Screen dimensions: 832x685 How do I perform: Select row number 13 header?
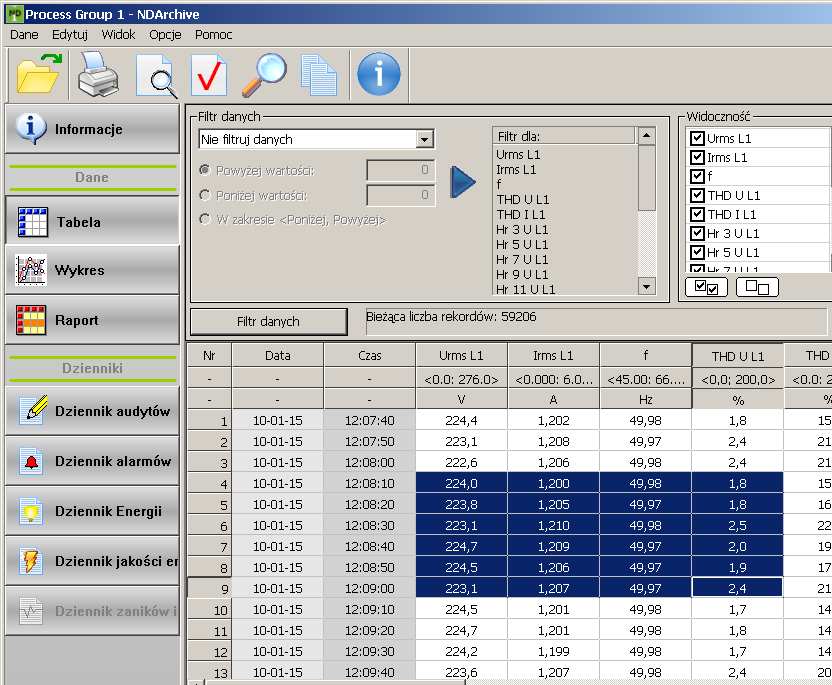(x=210, y=672)
